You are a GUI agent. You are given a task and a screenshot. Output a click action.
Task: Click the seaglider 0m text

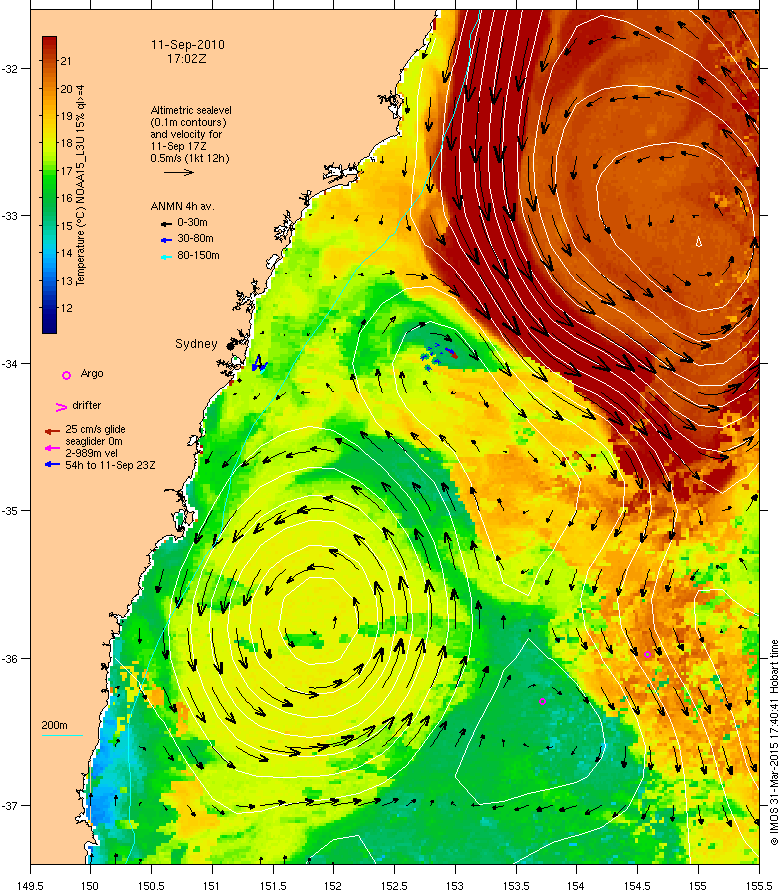[x=94, y=441]
